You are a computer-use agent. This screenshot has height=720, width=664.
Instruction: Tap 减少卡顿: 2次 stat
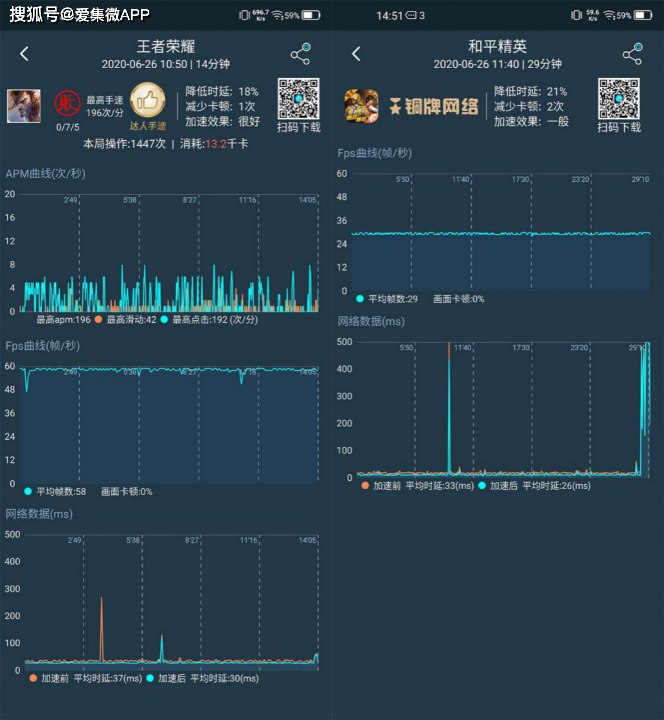click(529, 107)
